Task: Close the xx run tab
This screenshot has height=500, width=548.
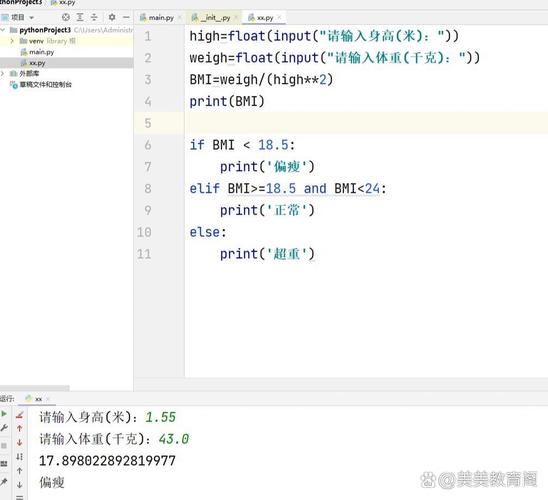Action: [x=48, y=399]
